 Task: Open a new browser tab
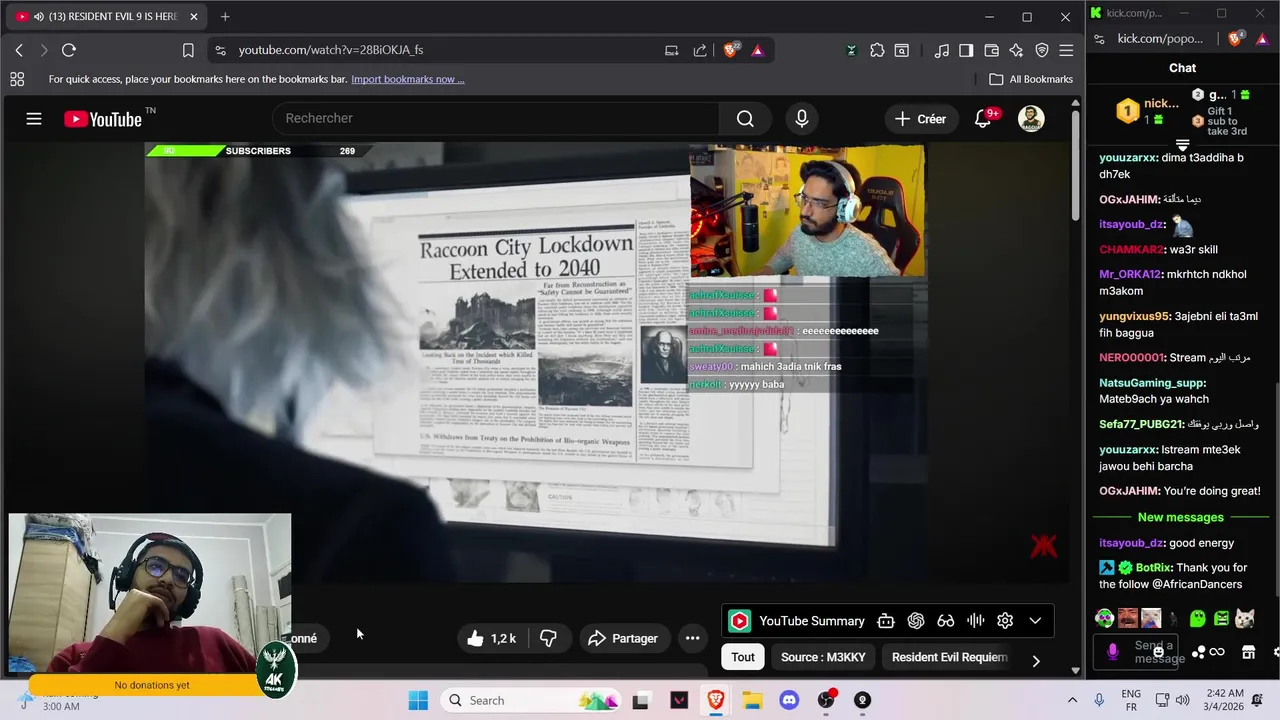(225, 16)
